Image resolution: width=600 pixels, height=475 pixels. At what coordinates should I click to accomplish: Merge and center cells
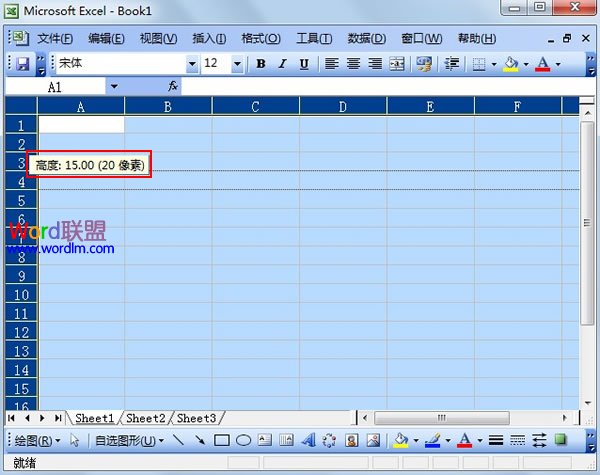click(397, 64)
